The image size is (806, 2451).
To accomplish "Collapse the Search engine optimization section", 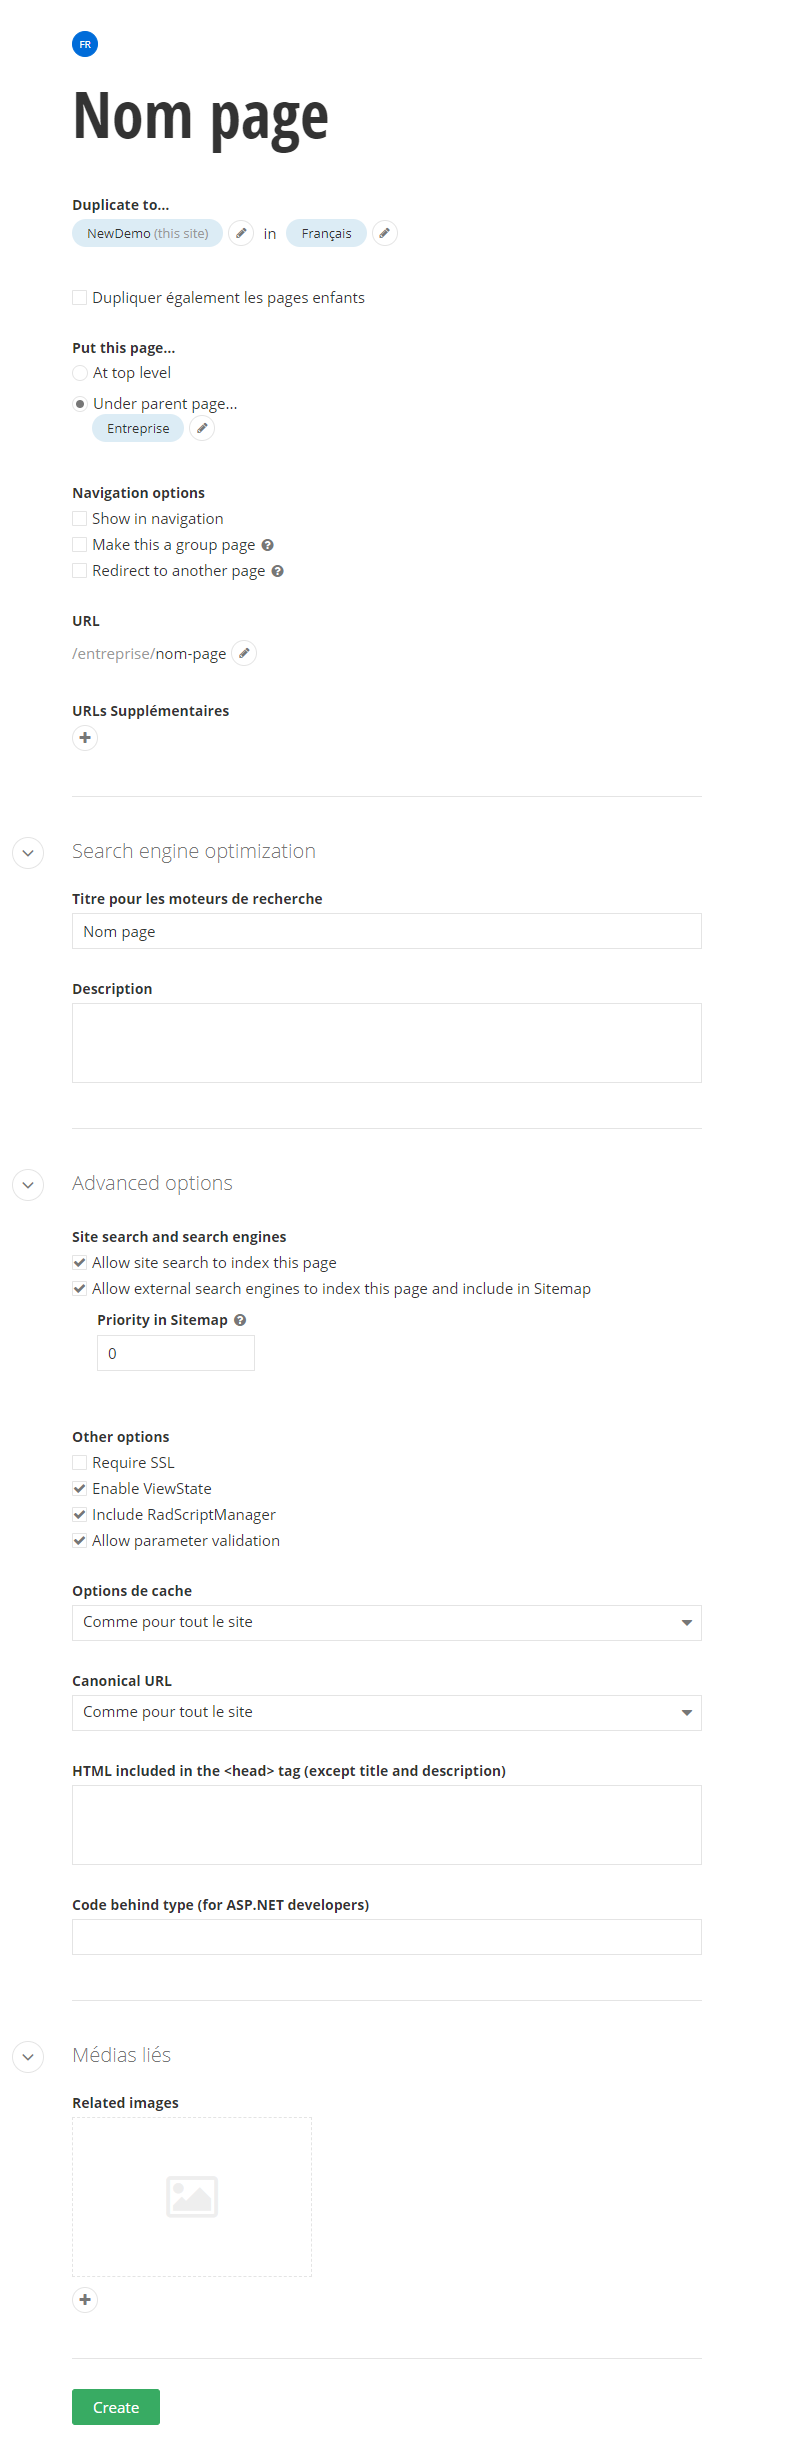I will [28, 853].
